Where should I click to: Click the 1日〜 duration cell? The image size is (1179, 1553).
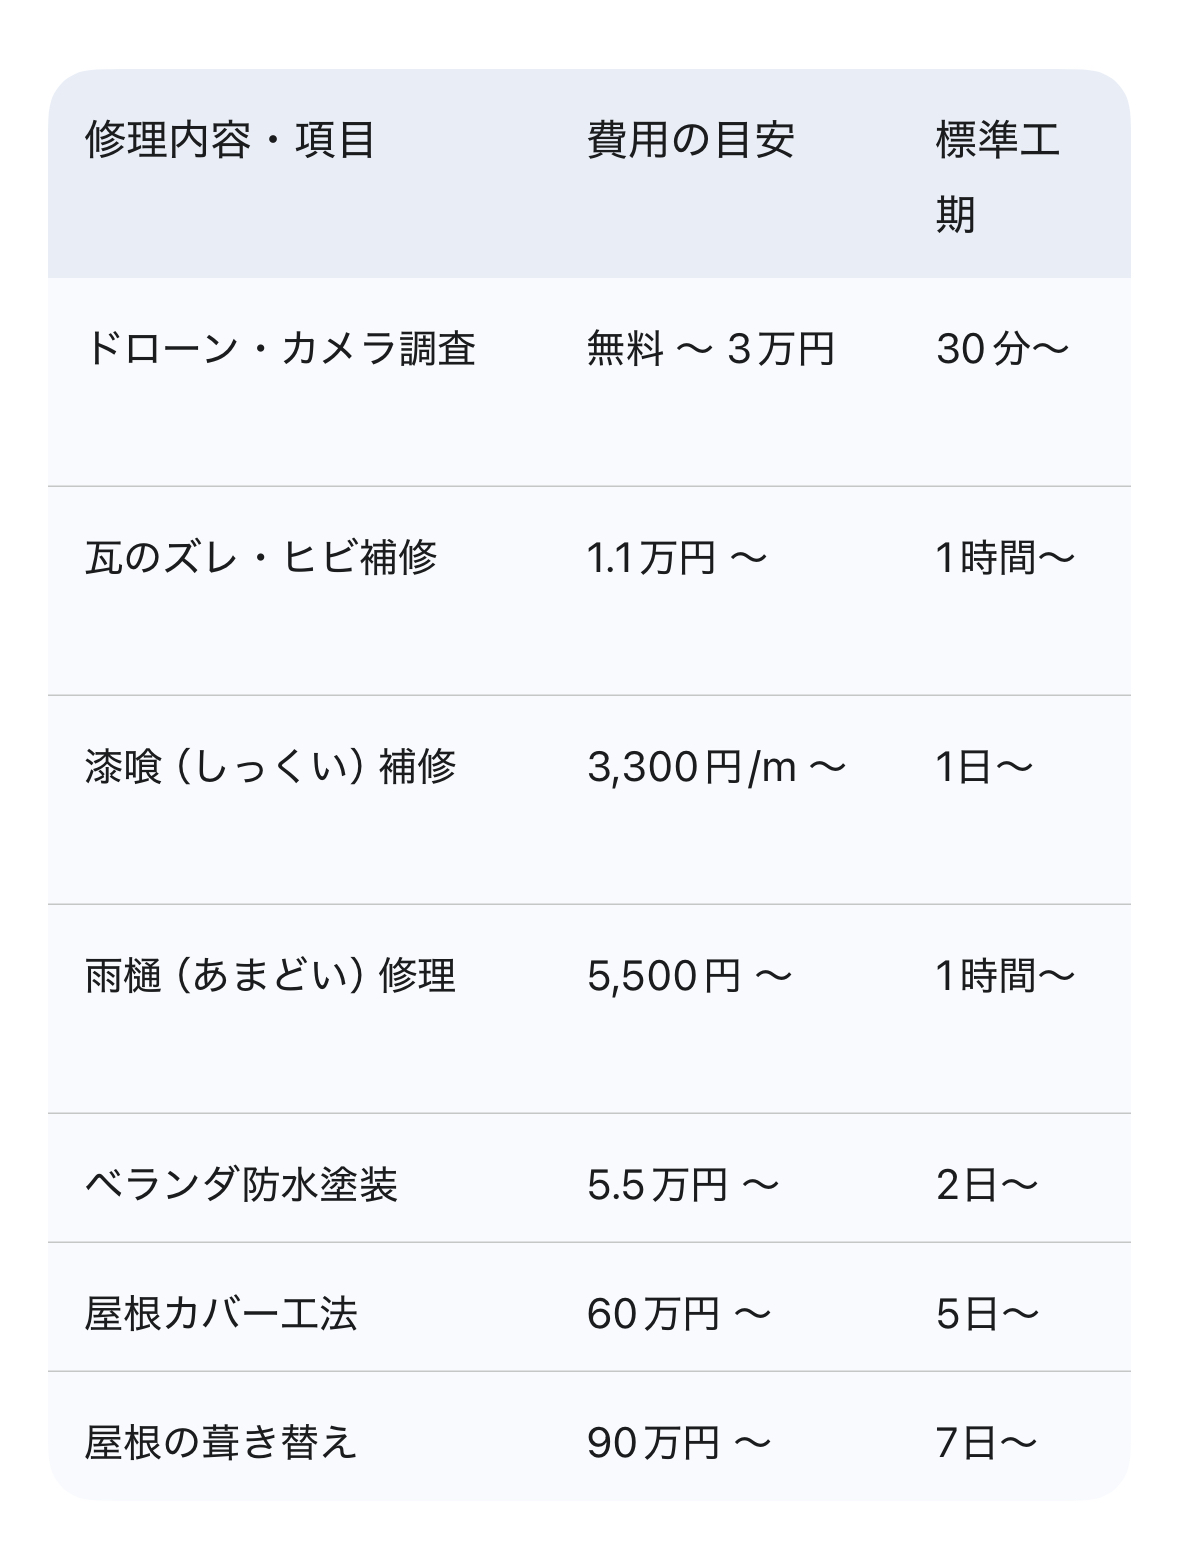click(x=984, y=767)
